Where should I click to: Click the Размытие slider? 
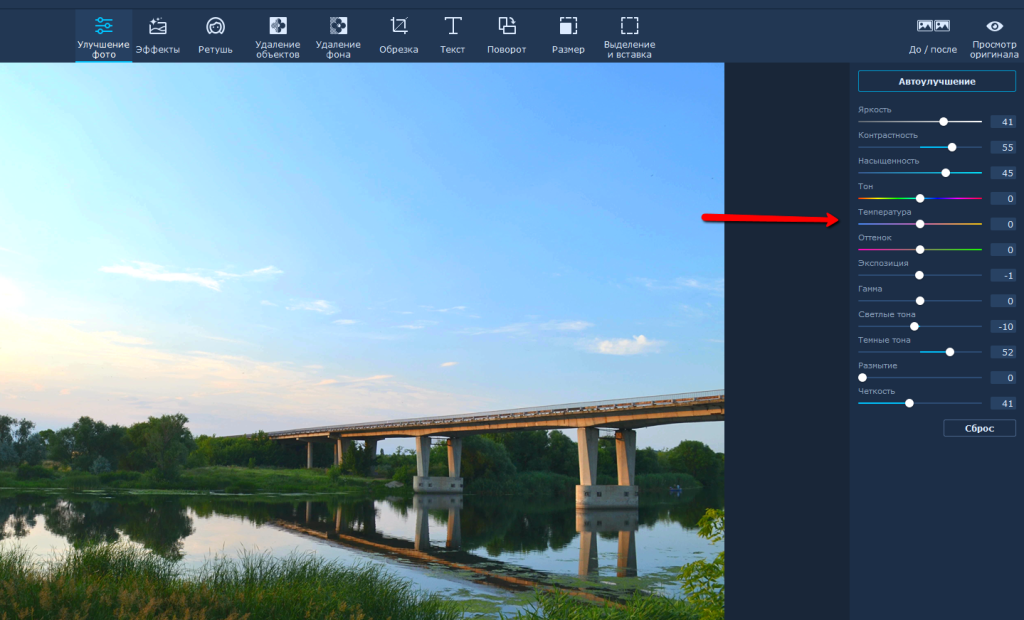[920, 378]
